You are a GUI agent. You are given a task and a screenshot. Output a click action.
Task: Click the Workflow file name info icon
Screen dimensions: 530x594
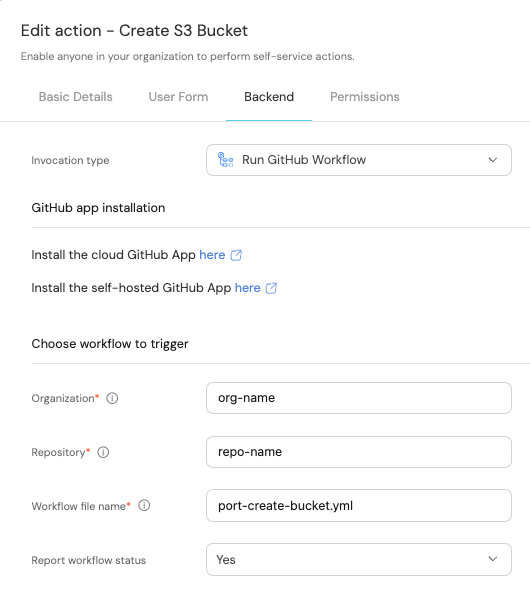point(144,505)
